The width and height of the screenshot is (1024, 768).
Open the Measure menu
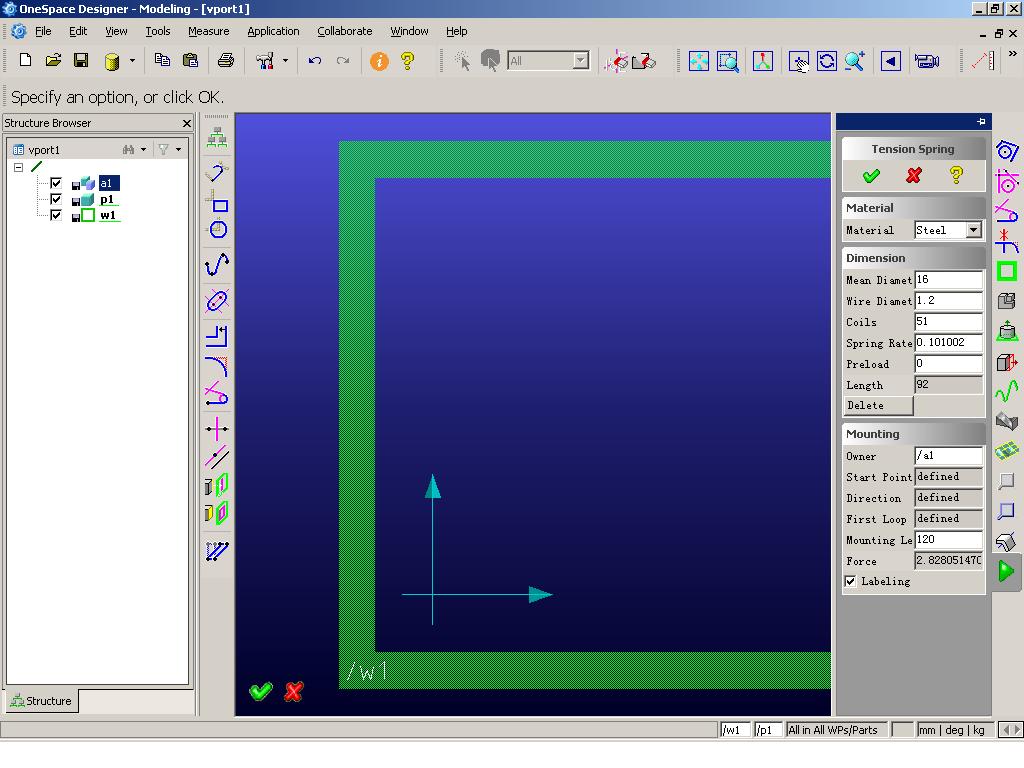coord(208,31)
